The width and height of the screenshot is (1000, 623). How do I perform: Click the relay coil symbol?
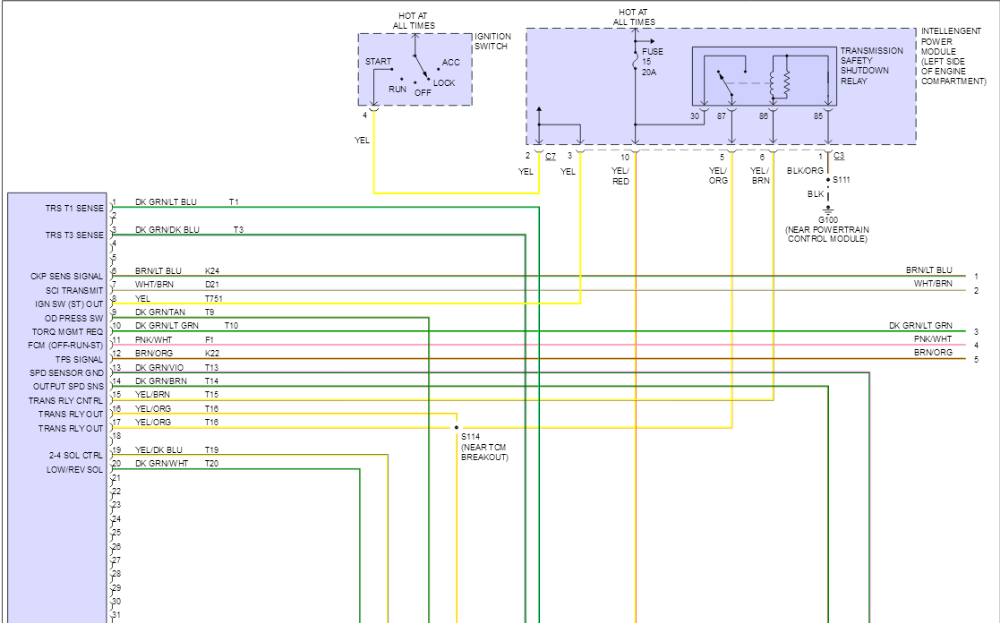pos(787,84)
